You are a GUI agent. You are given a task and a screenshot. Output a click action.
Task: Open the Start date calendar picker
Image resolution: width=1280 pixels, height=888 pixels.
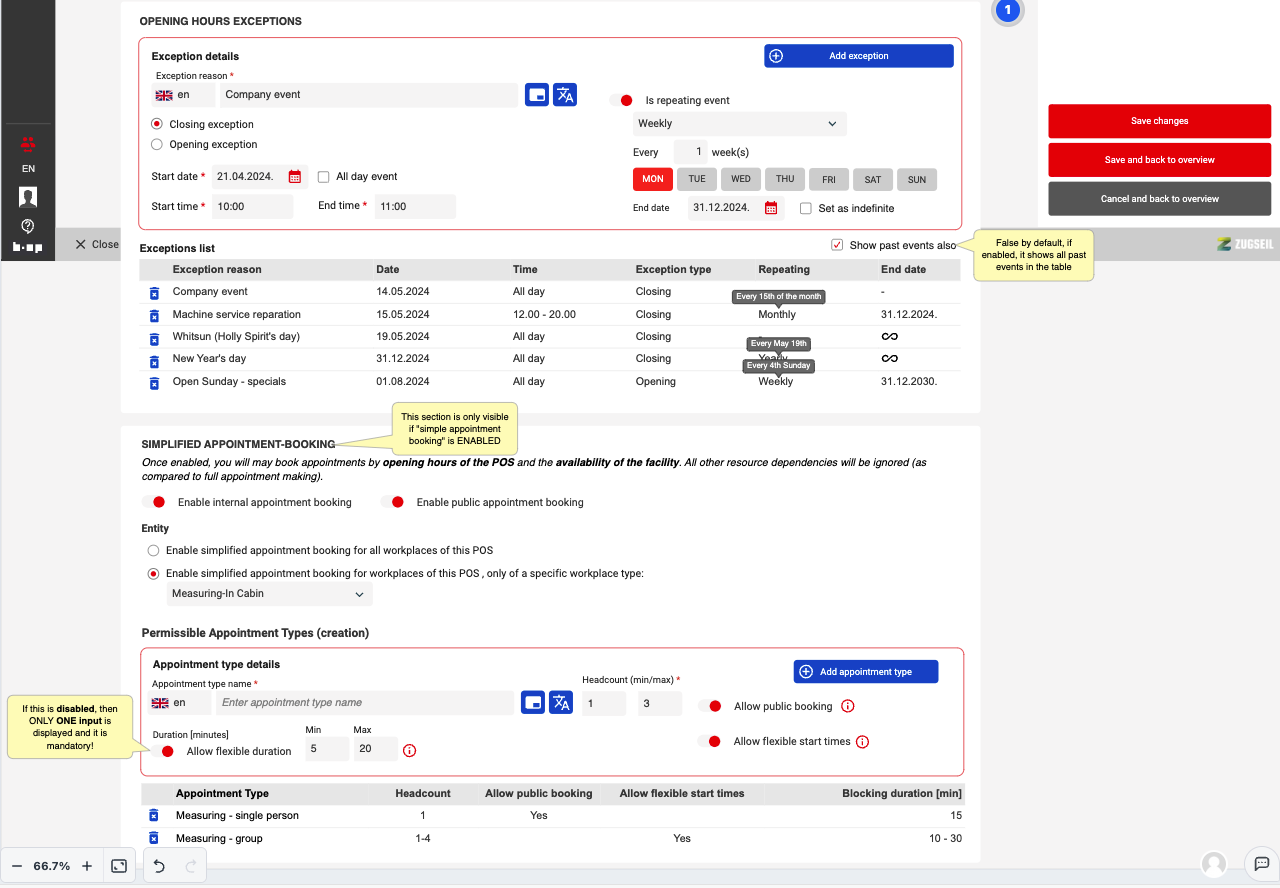295,177
